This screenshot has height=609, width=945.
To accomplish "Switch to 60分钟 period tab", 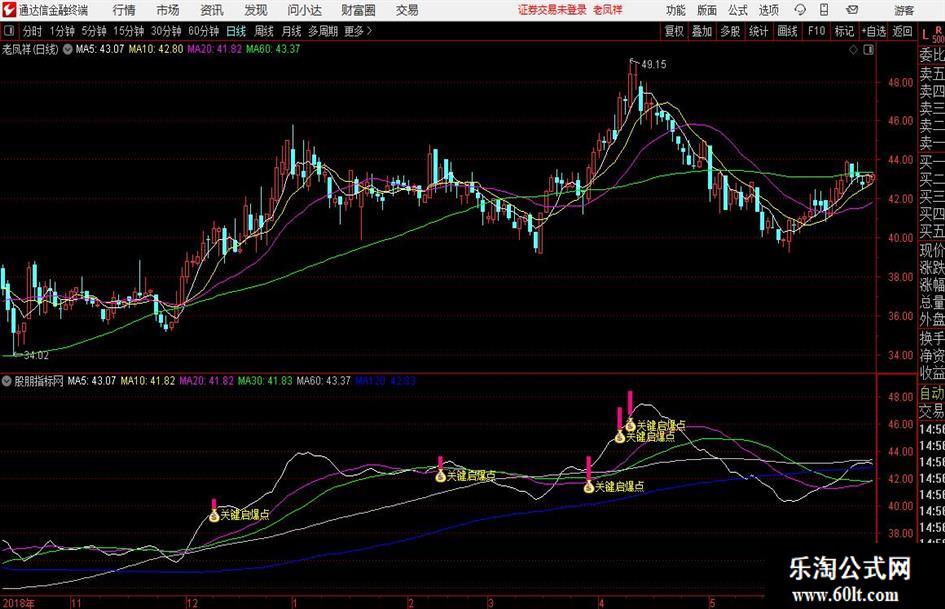I will coord(203,31).
